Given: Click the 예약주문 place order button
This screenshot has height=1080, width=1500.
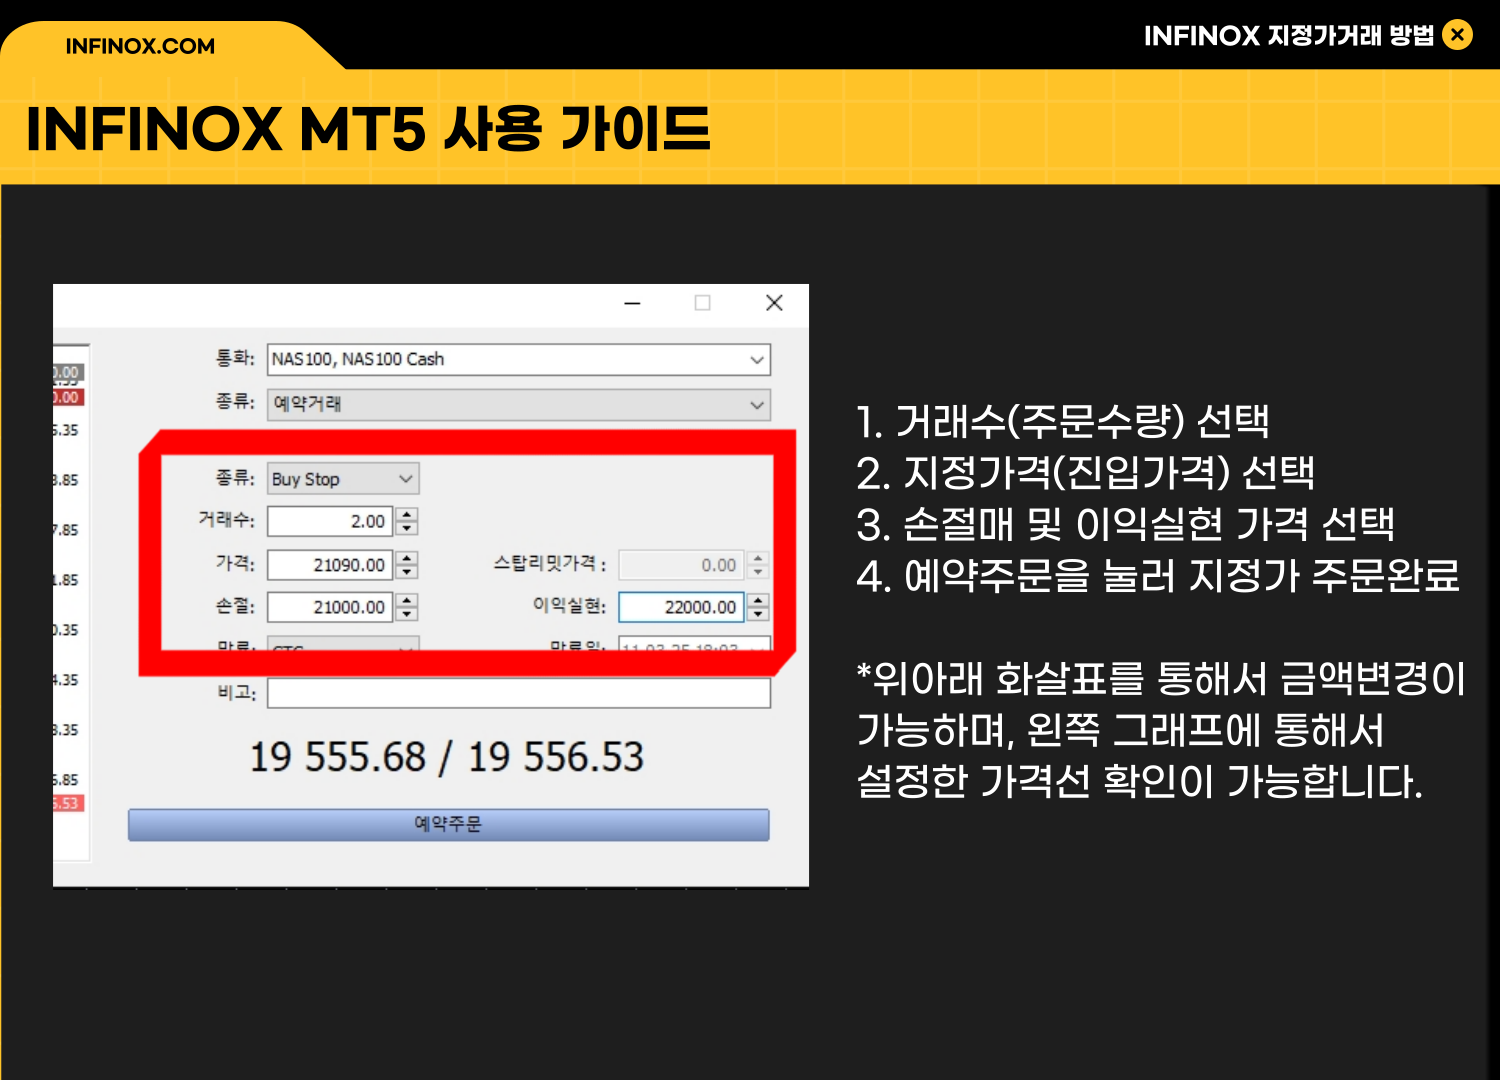Looking at the screenshot, I should [448, 825].
